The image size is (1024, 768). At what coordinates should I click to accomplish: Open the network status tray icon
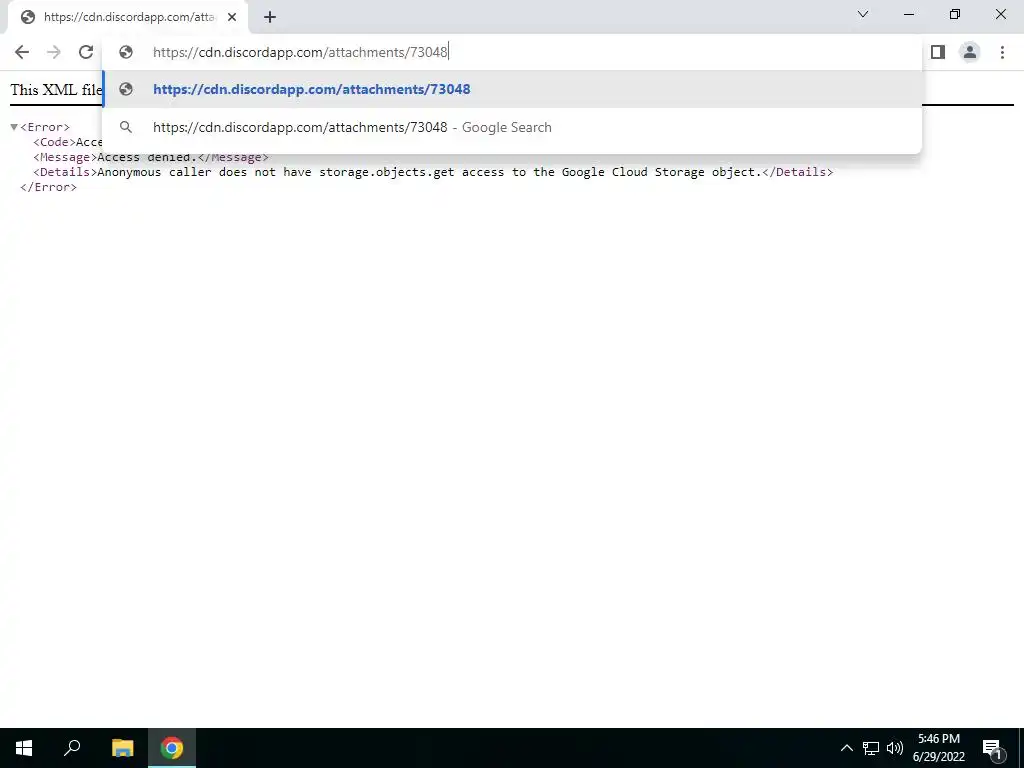click(871, 748)
